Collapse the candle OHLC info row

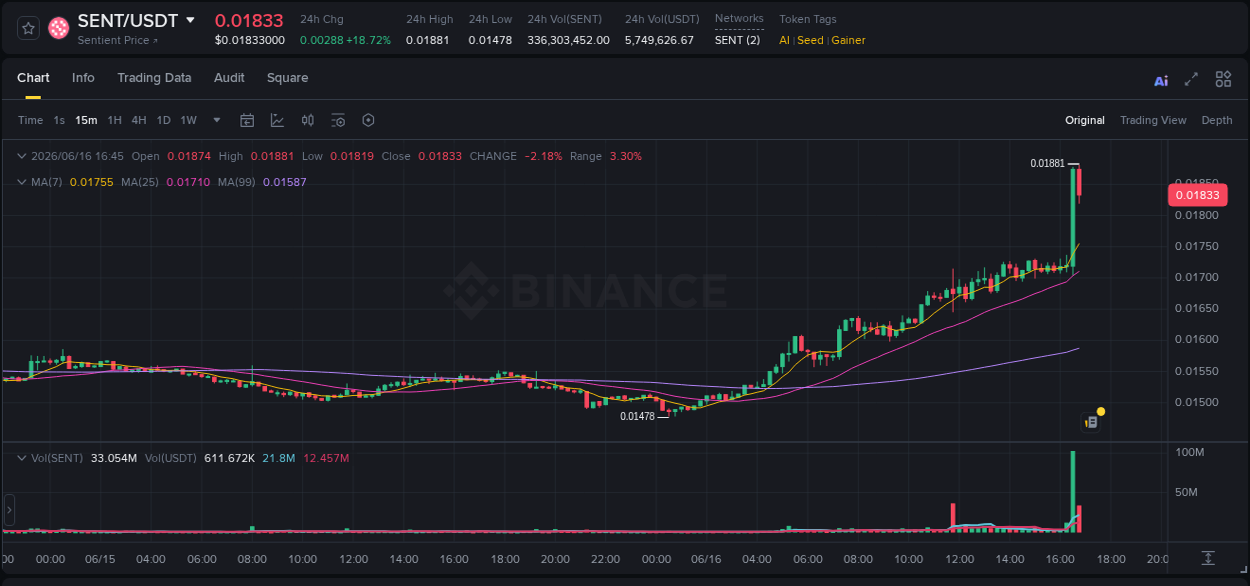22,156
